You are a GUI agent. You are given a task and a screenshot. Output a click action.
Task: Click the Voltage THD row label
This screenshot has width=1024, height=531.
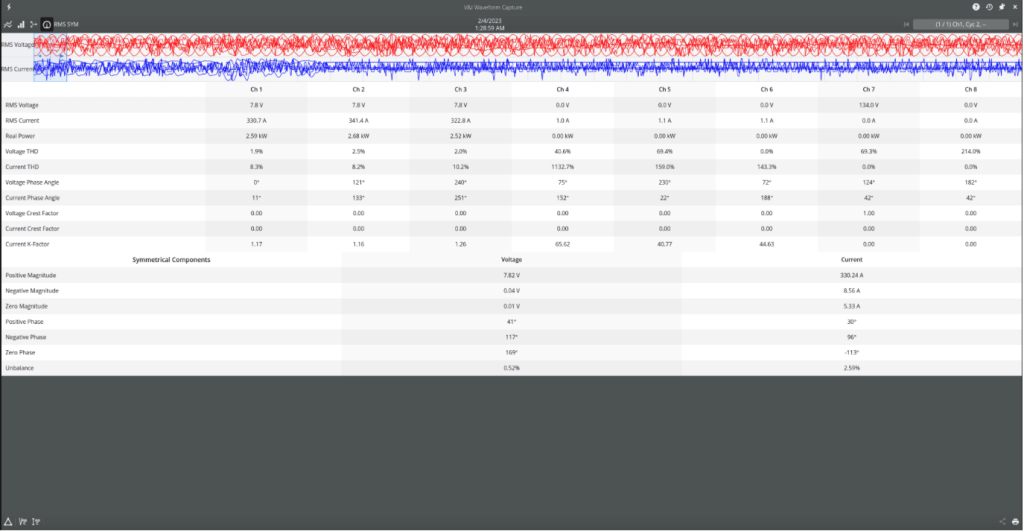22,152
